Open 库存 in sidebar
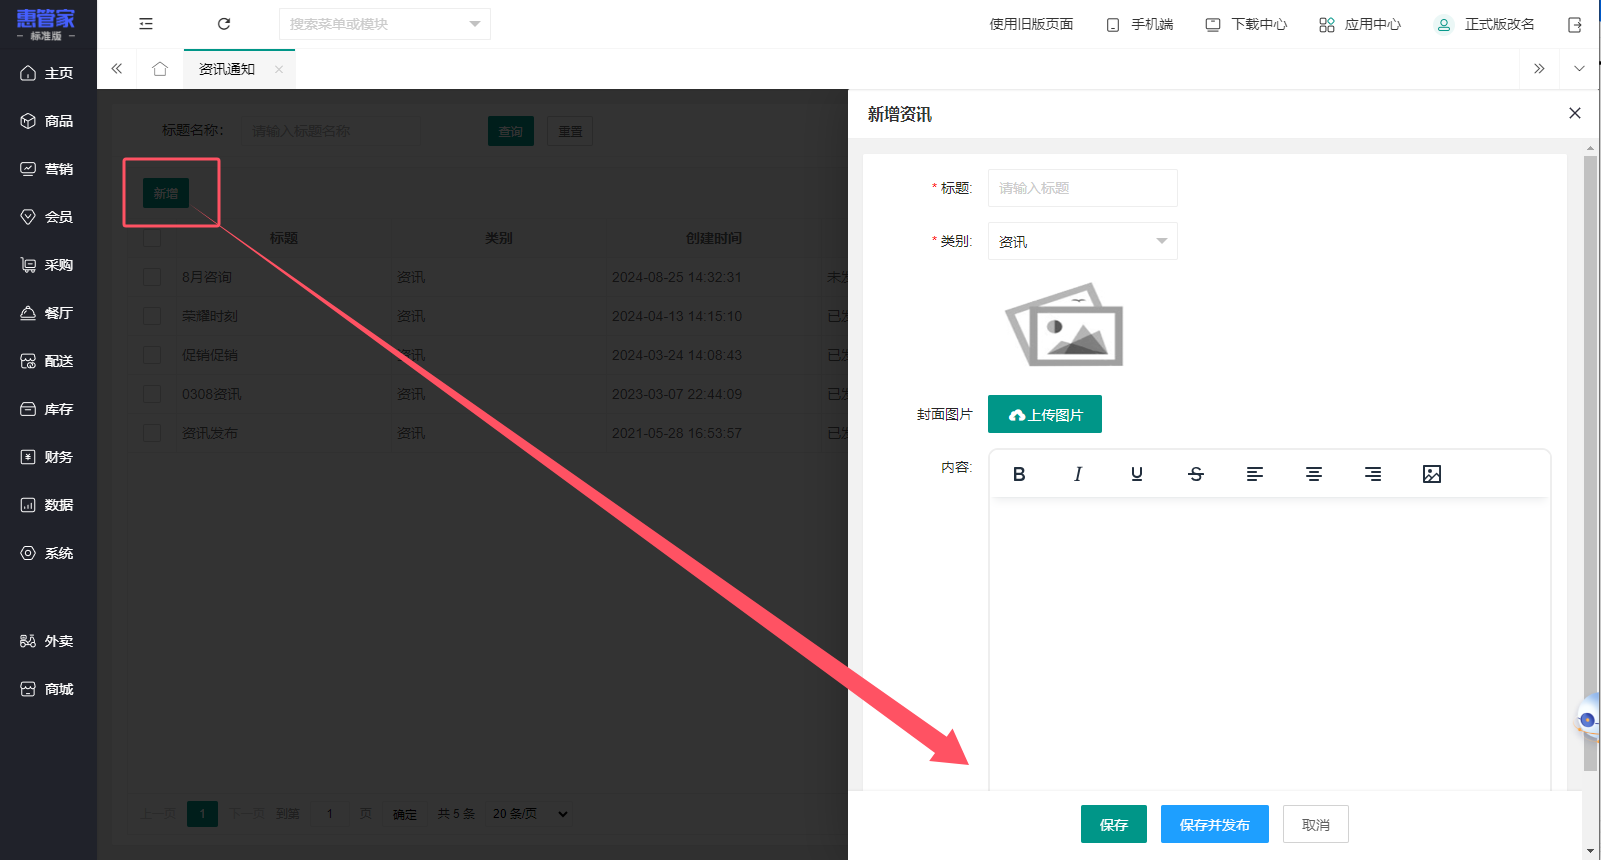Screen dimensions: 1601x860 (48, 409)
